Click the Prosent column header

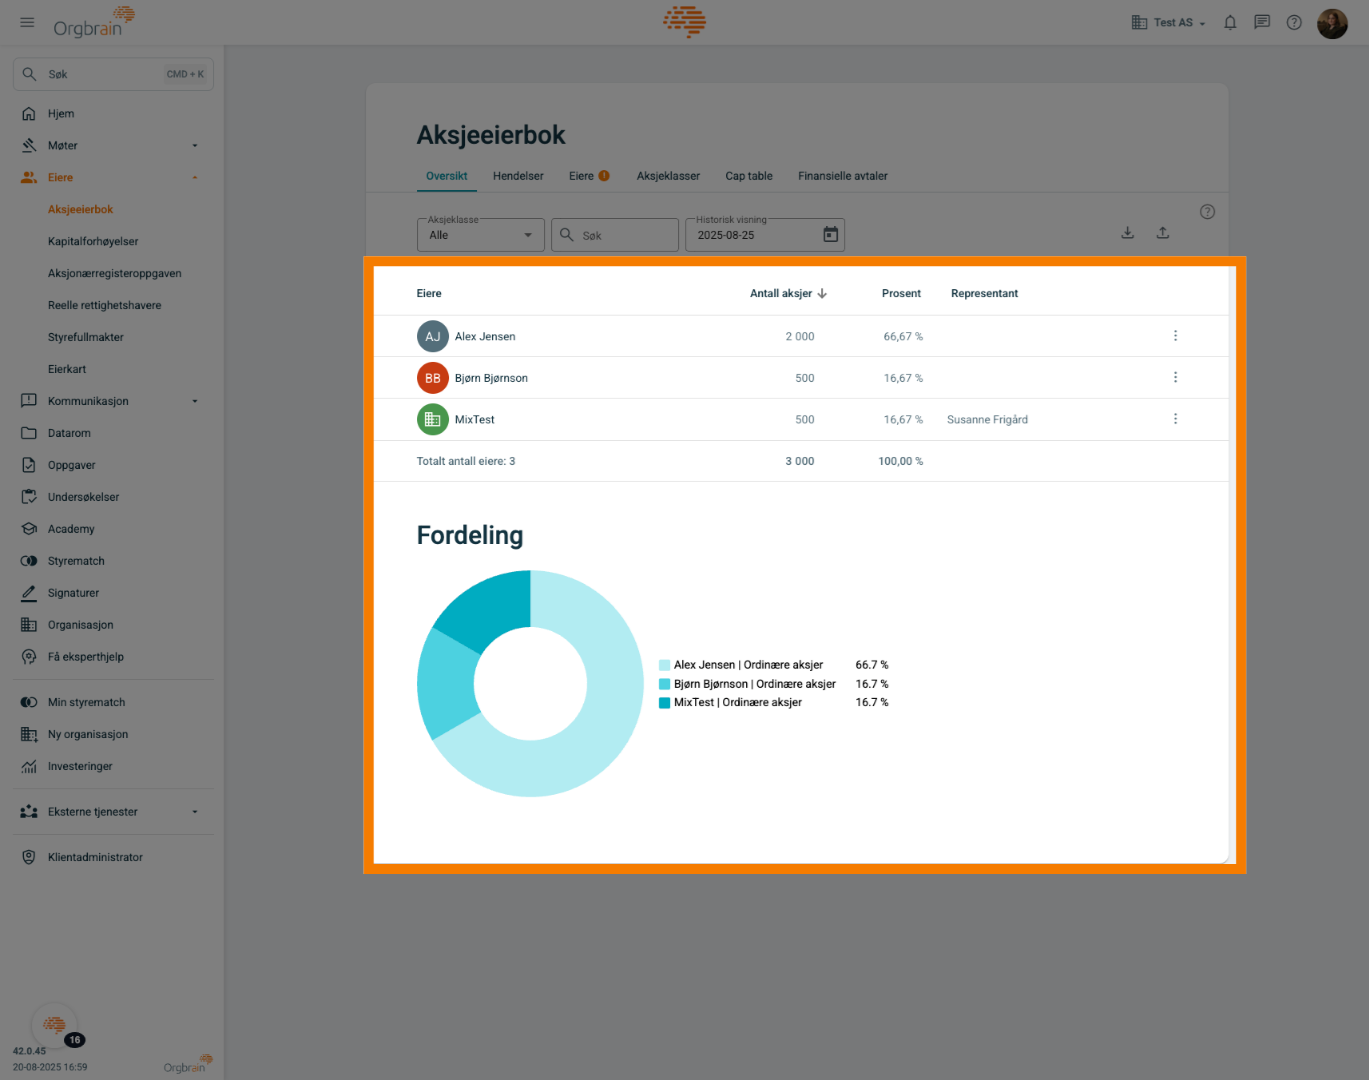[901, 294]
